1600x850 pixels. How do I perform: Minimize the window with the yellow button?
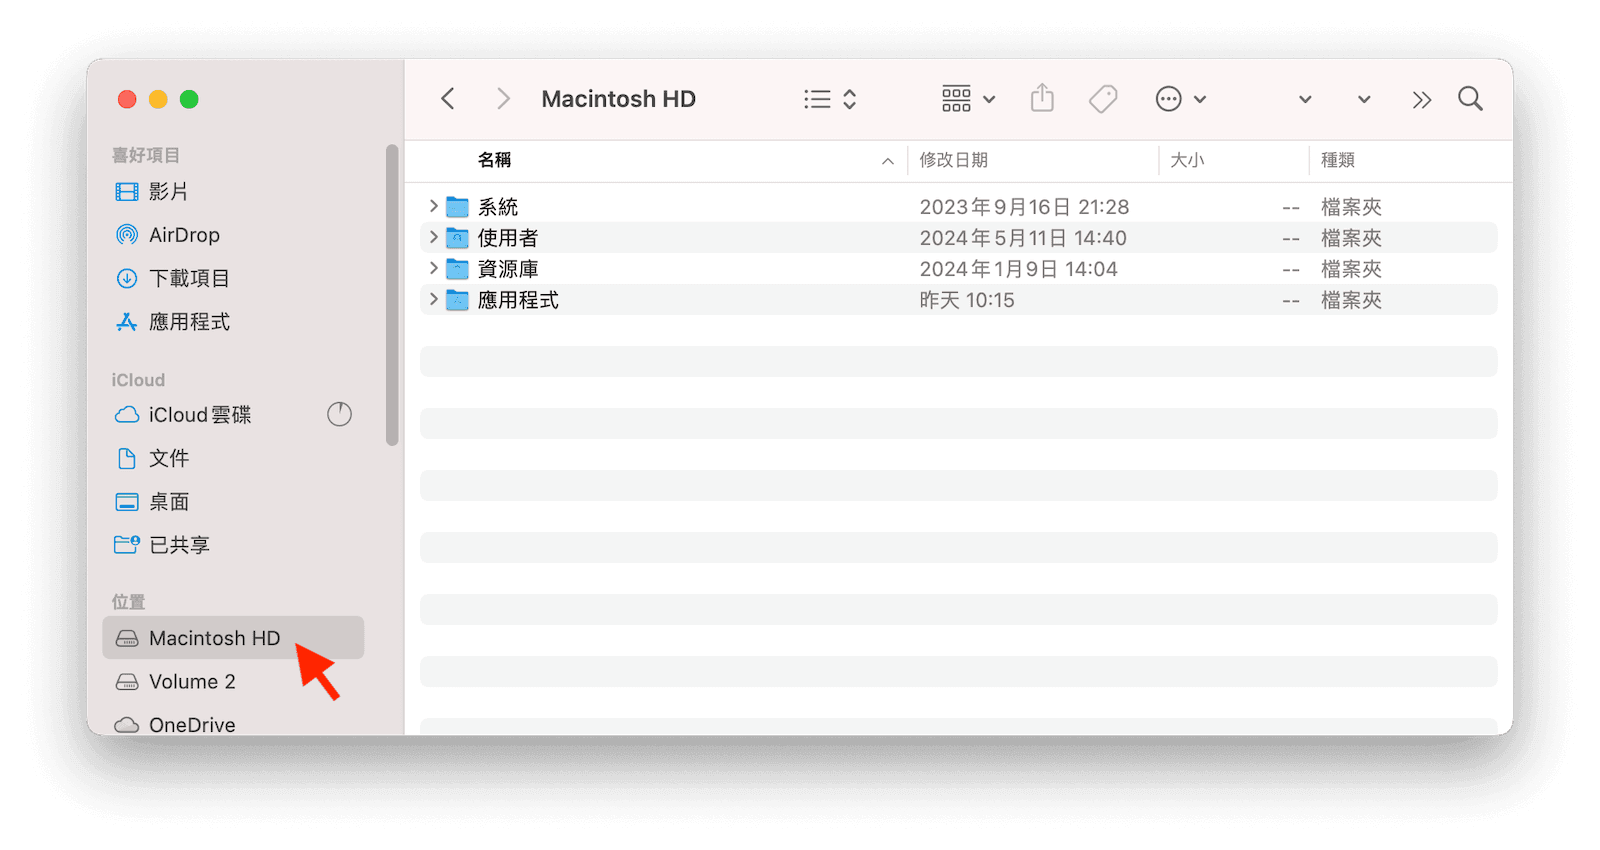158,99
